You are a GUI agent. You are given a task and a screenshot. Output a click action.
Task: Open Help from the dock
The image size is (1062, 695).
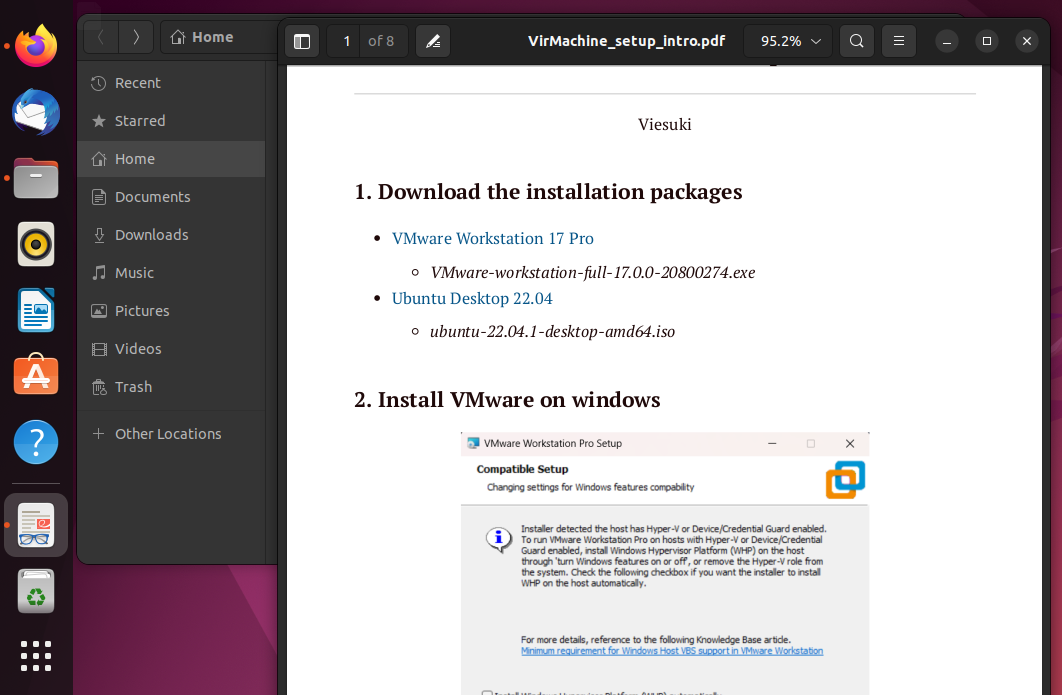pos(36,442)
